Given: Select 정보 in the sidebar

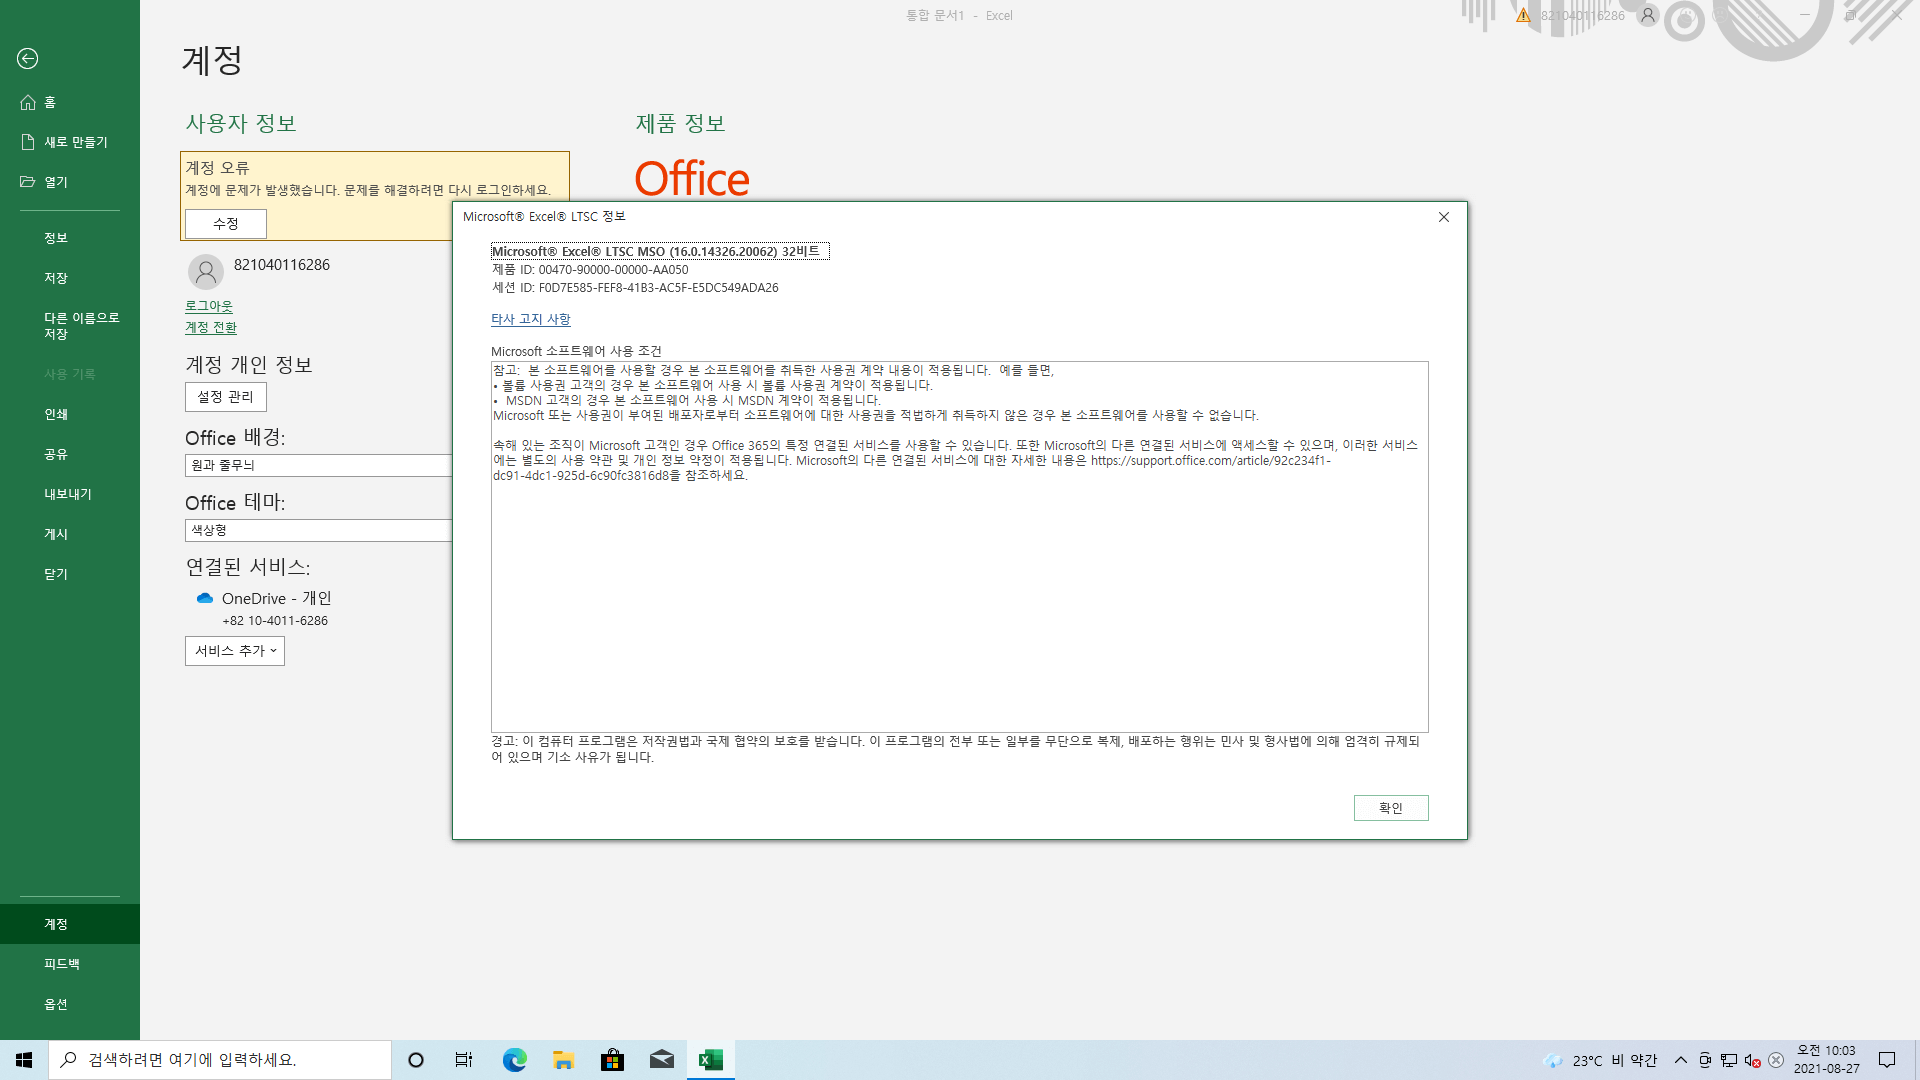Looking at the screenshot, I should [70, 238].
